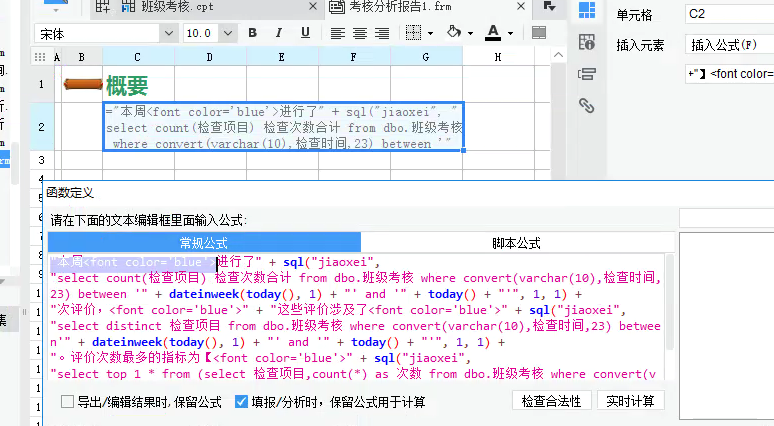Center align cell text
The width and height of the screenshot is (774, 426).
point(360,33)
